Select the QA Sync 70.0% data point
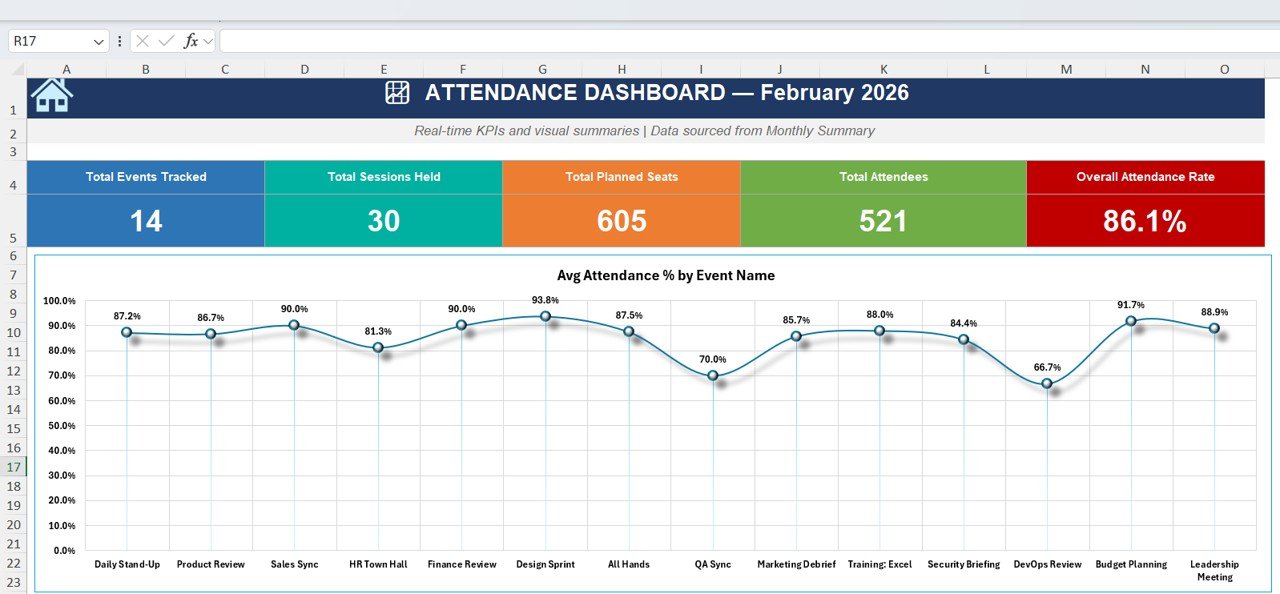Viewport: 1280px width, 594px height. point(712,376)
